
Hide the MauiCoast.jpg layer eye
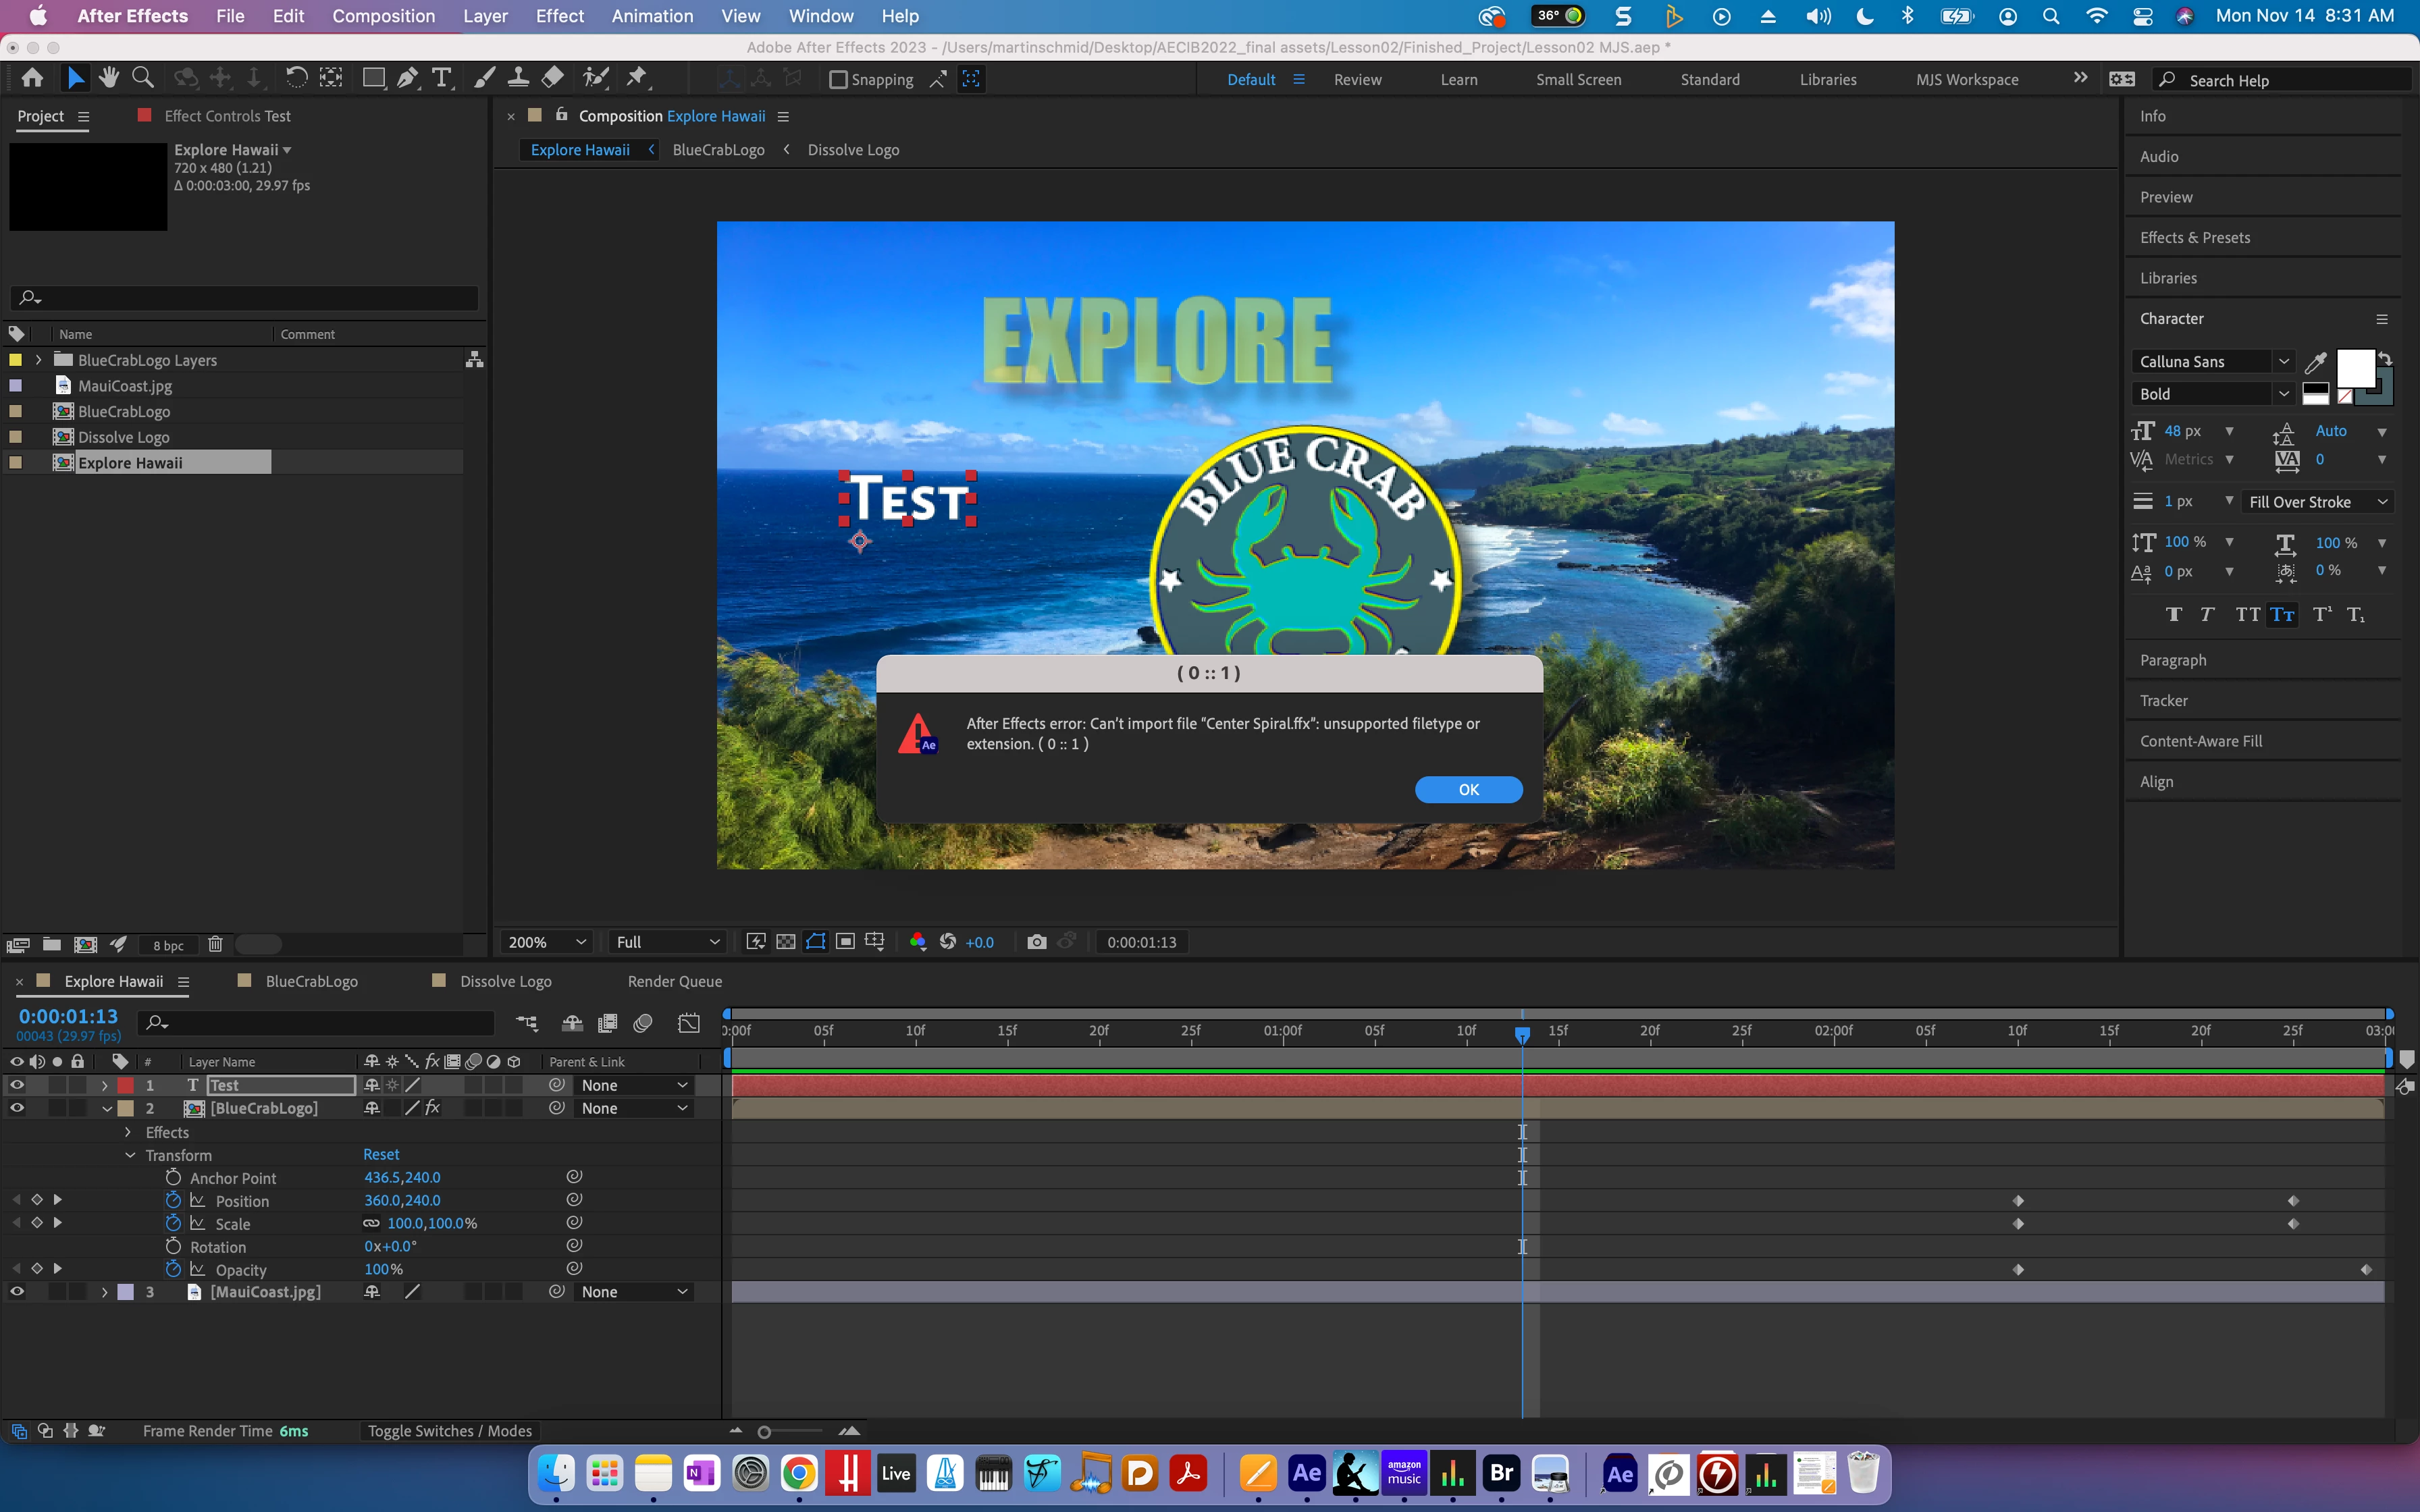click(17, 1291)
